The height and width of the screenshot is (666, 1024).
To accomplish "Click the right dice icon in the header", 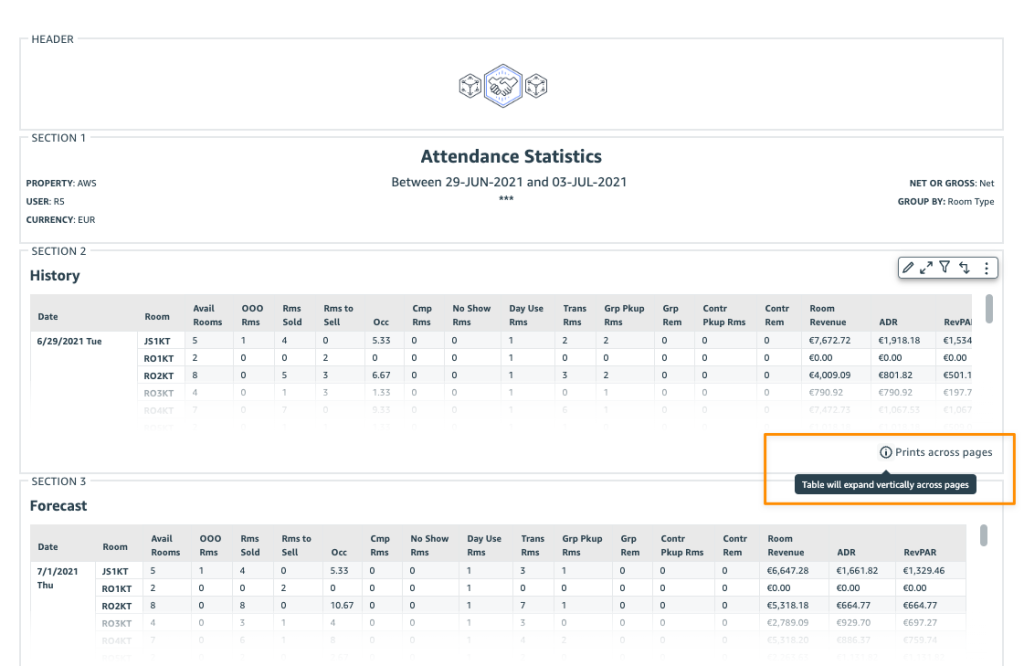I will (x=536, y=87).
